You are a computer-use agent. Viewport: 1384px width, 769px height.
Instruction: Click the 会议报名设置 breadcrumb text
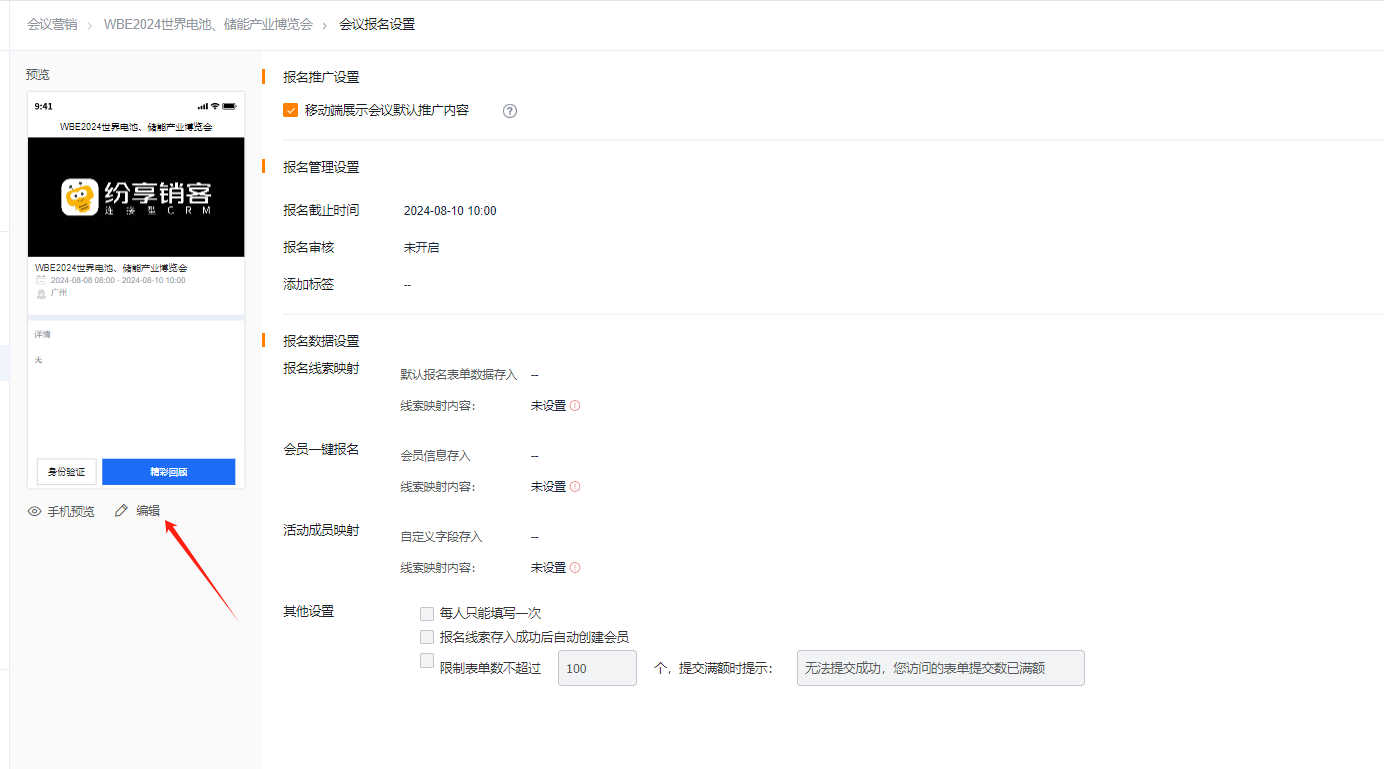(377, 24)
